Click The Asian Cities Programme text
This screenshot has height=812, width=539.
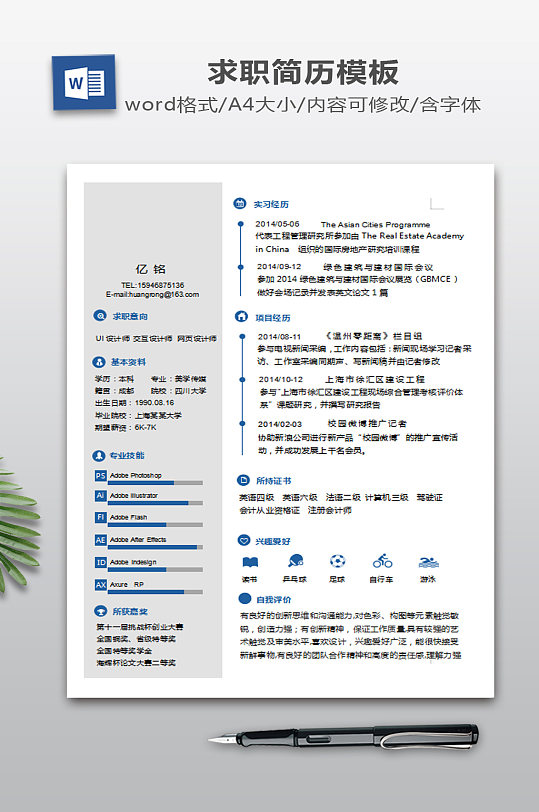tap(375, 224)
